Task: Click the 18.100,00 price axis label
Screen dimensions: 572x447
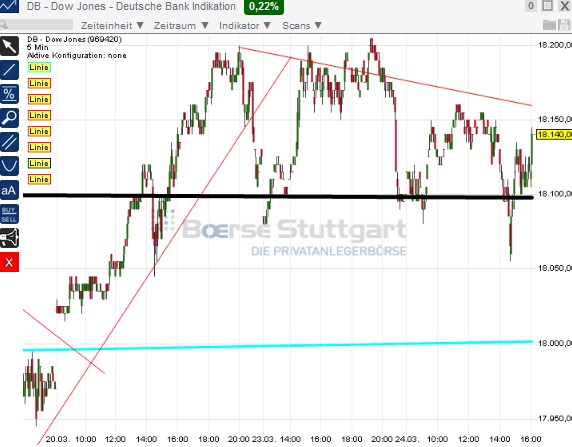Action: [555, 194]
